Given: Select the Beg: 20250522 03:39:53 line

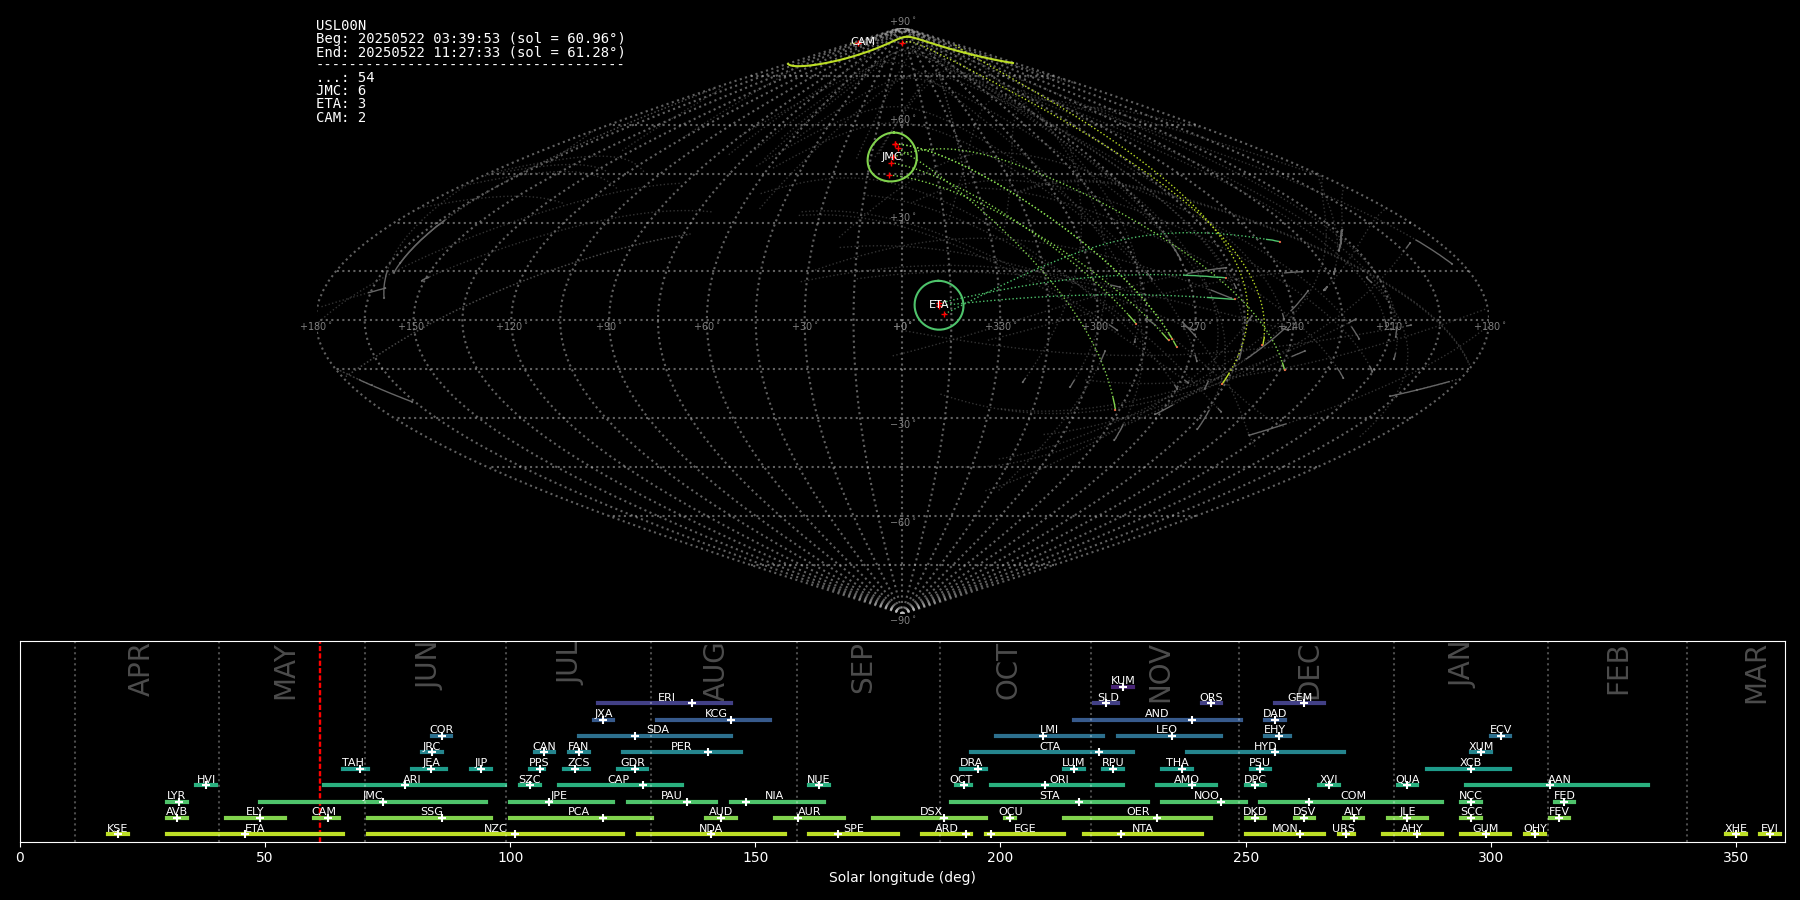Looking at the screenshot, I should [470, 39].
